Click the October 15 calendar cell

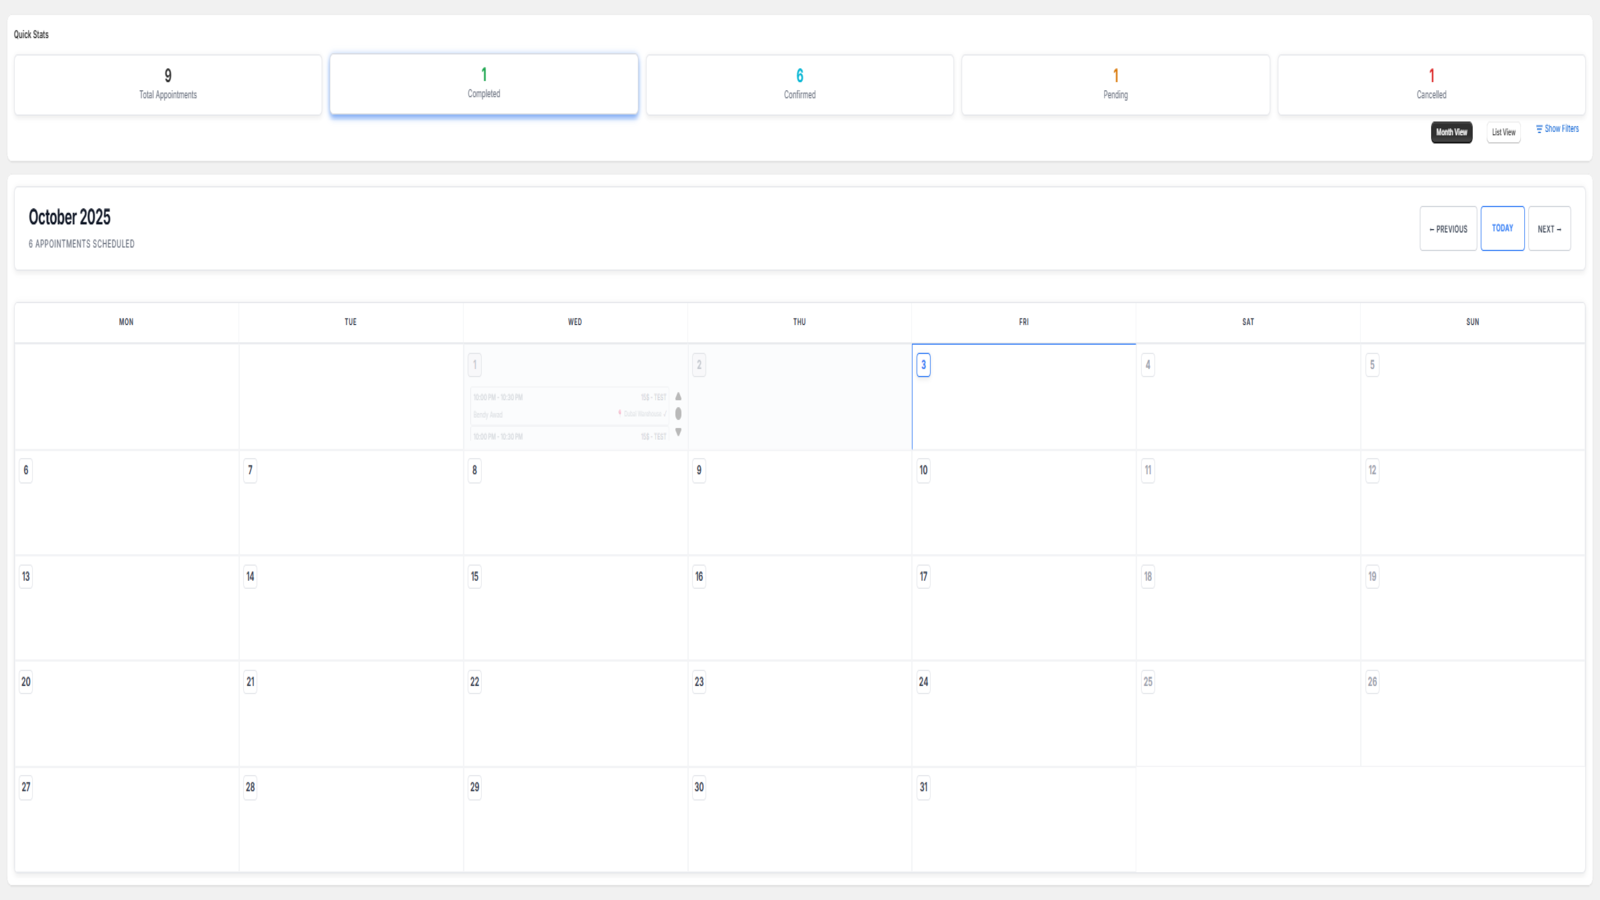(575, 608)
